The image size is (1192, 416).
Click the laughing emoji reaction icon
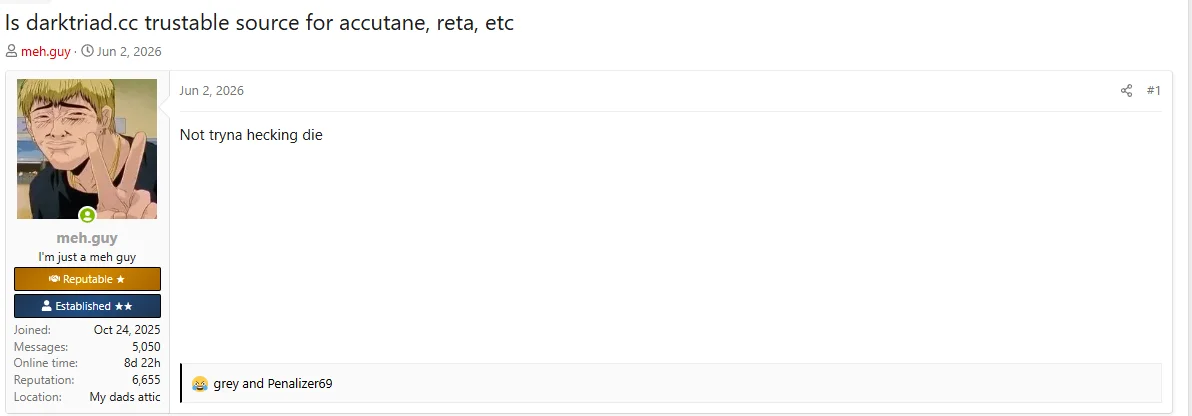click(x=200, y=383)
